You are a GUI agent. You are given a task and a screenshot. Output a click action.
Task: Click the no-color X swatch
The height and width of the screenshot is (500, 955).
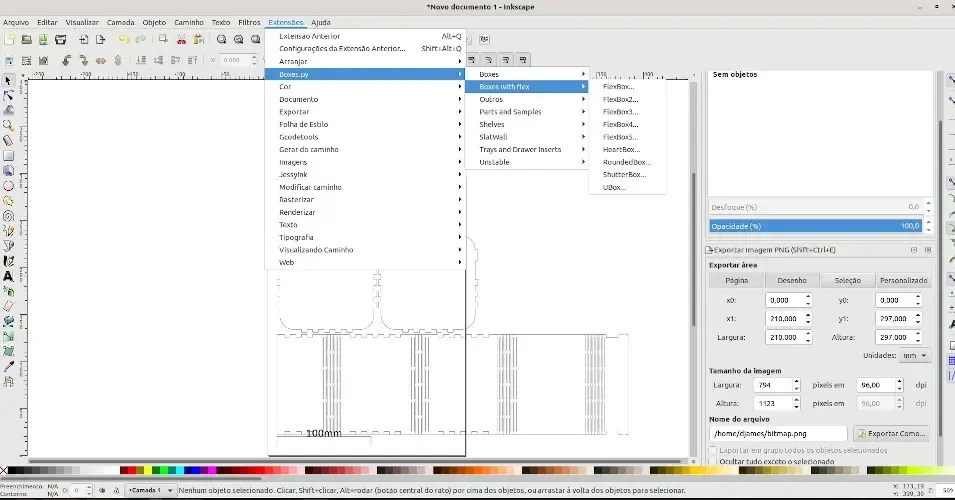[x=4, y=470]
